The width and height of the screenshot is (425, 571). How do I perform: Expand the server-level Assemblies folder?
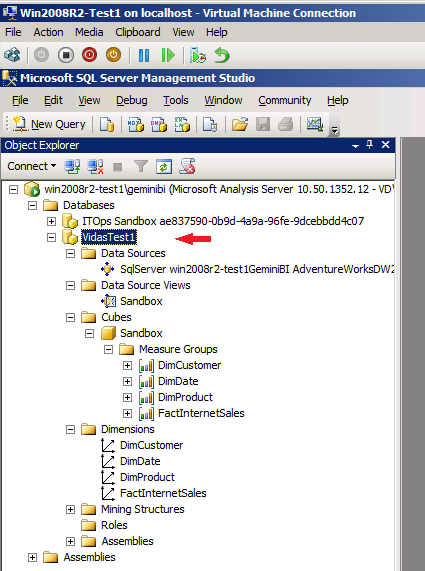[32, 558]
